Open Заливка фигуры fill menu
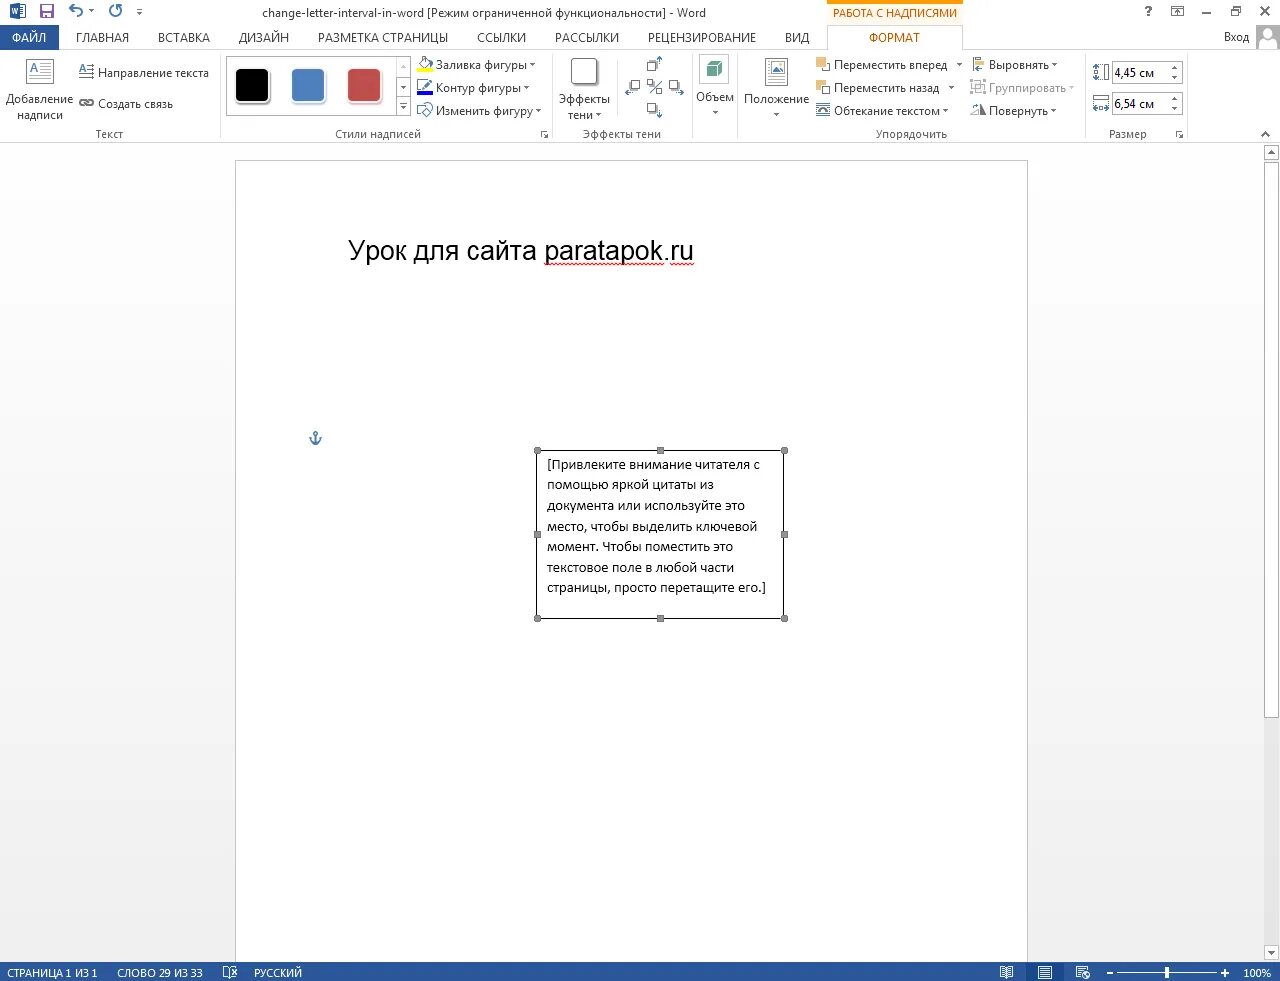 click(476, 64)
